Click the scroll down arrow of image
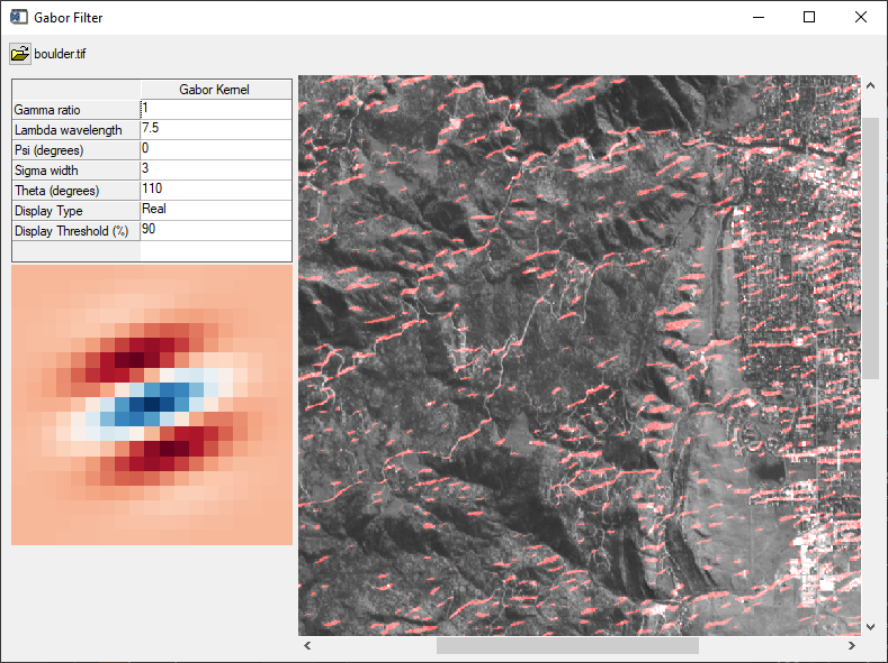The height and width of the screenshot is (663, 888). tap(870, 626)
